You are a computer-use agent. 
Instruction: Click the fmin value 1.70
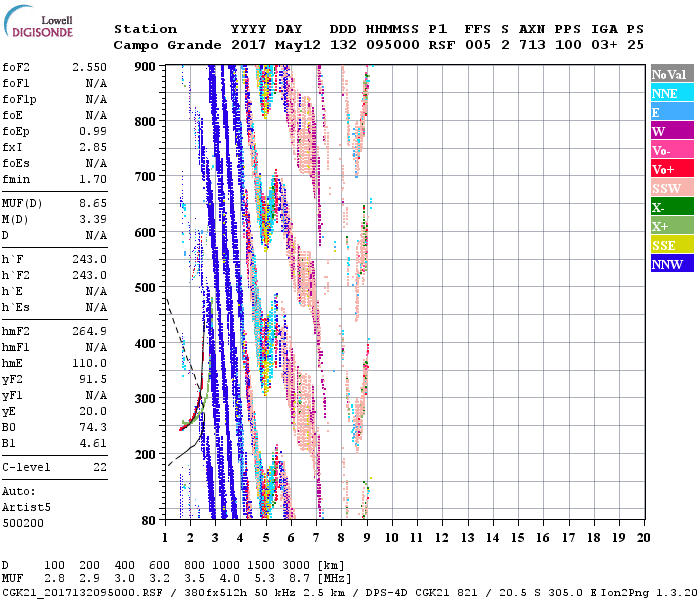tap(93, 179)
